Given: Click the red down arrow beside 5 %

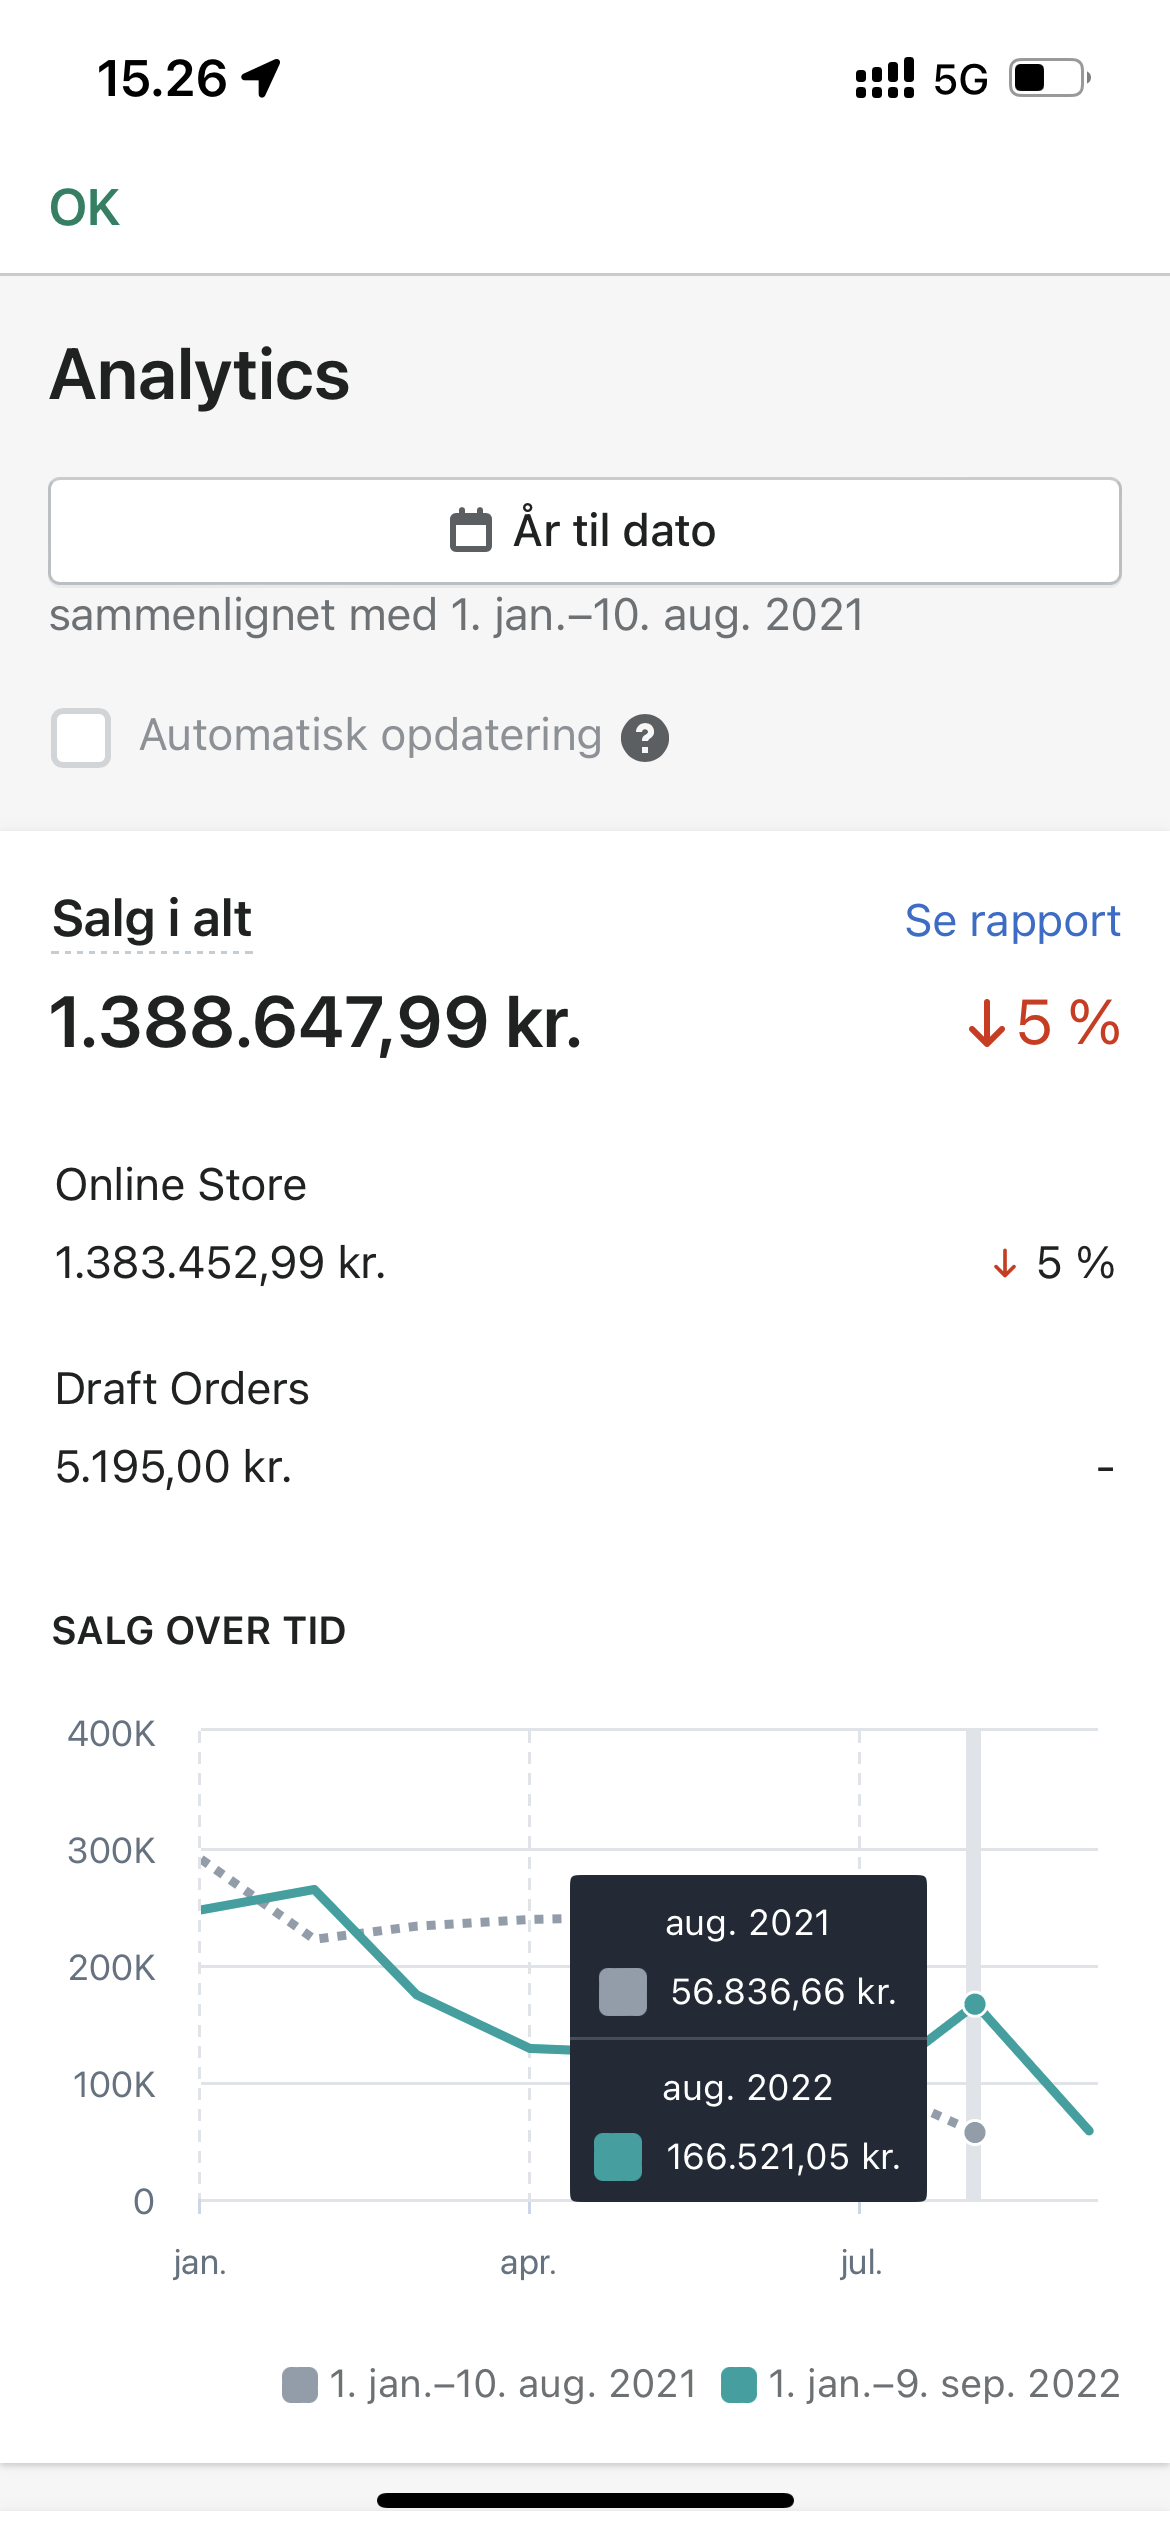Looking at the screenshot, I should click(987, 1023).
